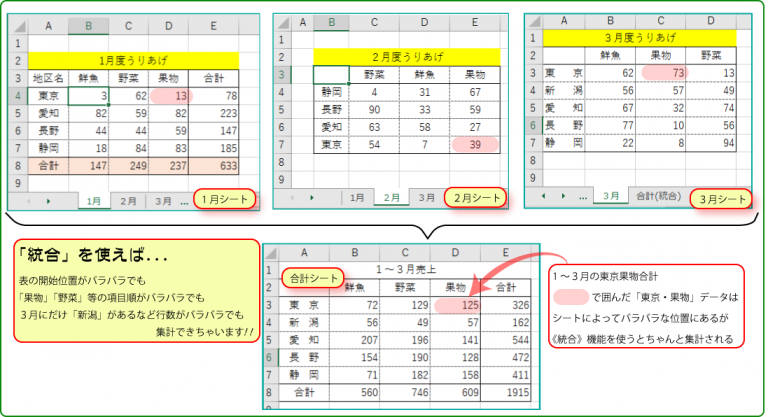This screenshot has height=417, width=768.
Task: Click the 地区名 header cell in the 1月 sheet
Action: (48, 78)
